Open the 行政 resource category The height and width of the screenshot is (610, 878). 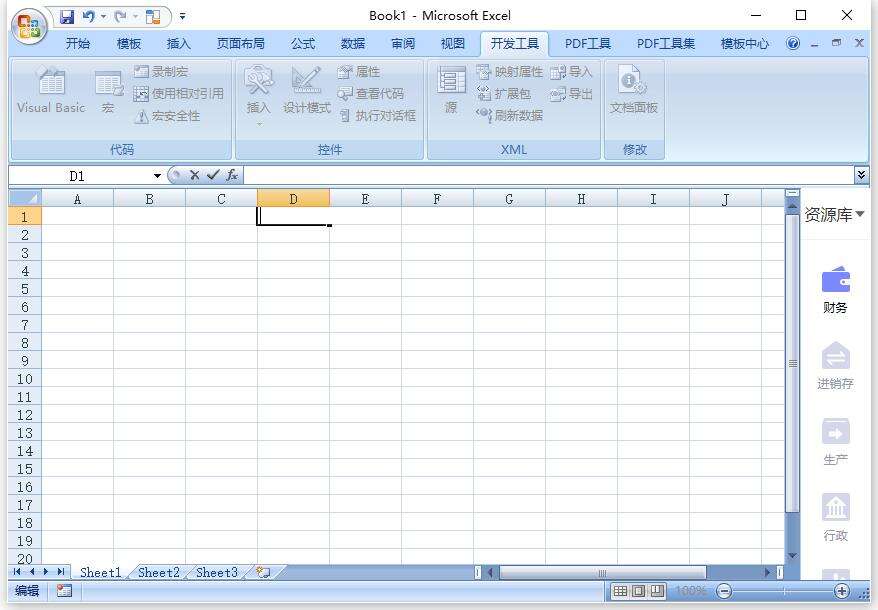[835, 518]
